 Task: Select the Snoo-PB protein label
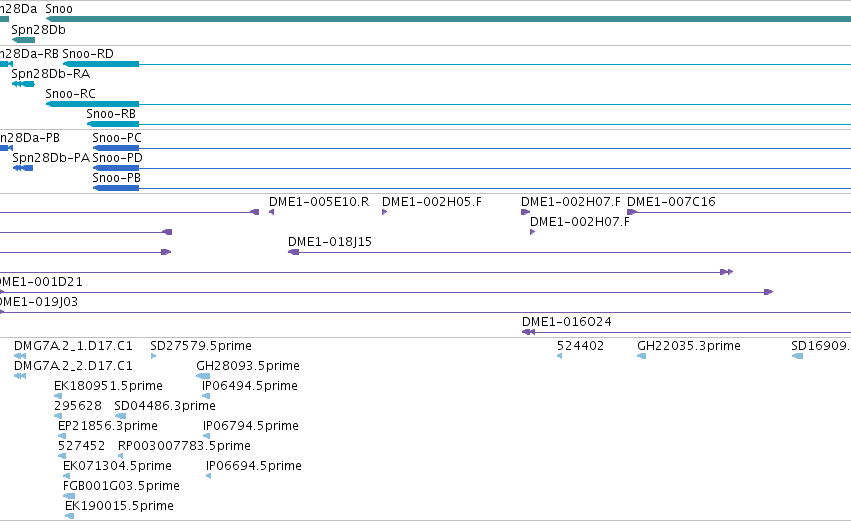coord(117,178)
